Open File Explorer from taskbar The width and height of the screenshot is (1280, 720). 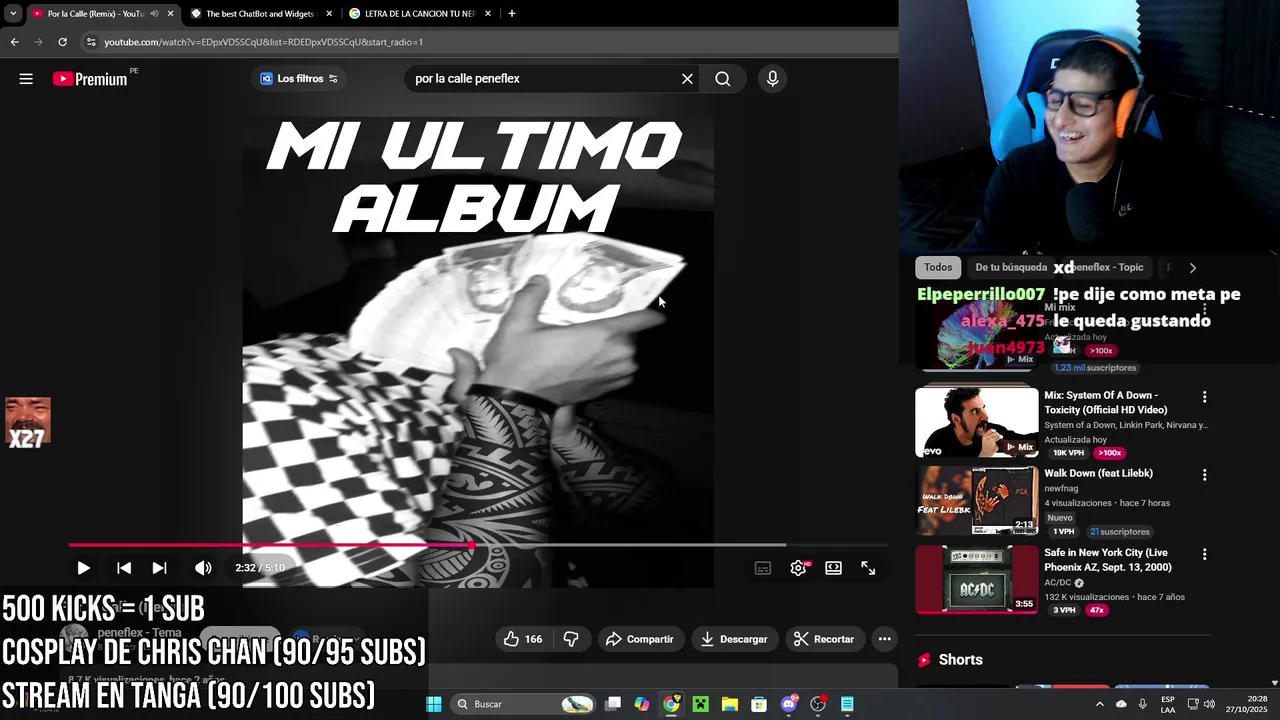pos(730,704)
